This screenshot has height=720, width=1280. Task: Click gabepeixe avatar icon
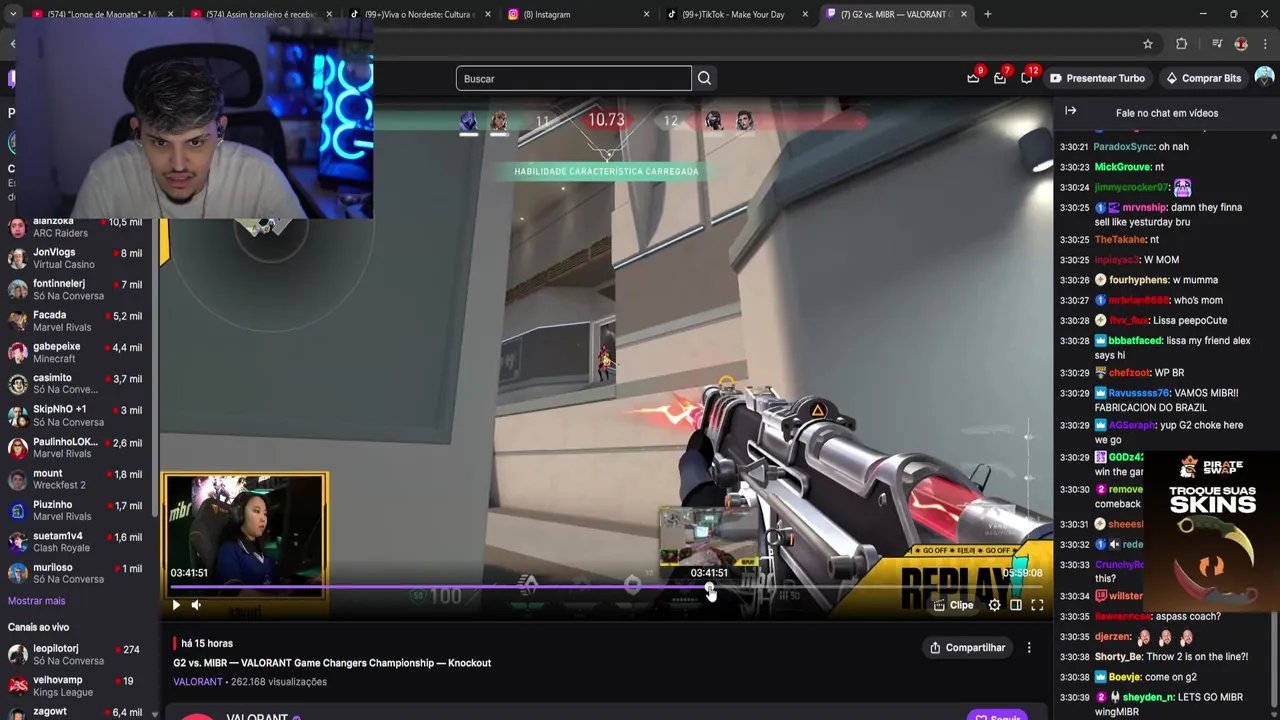point(17,353)
